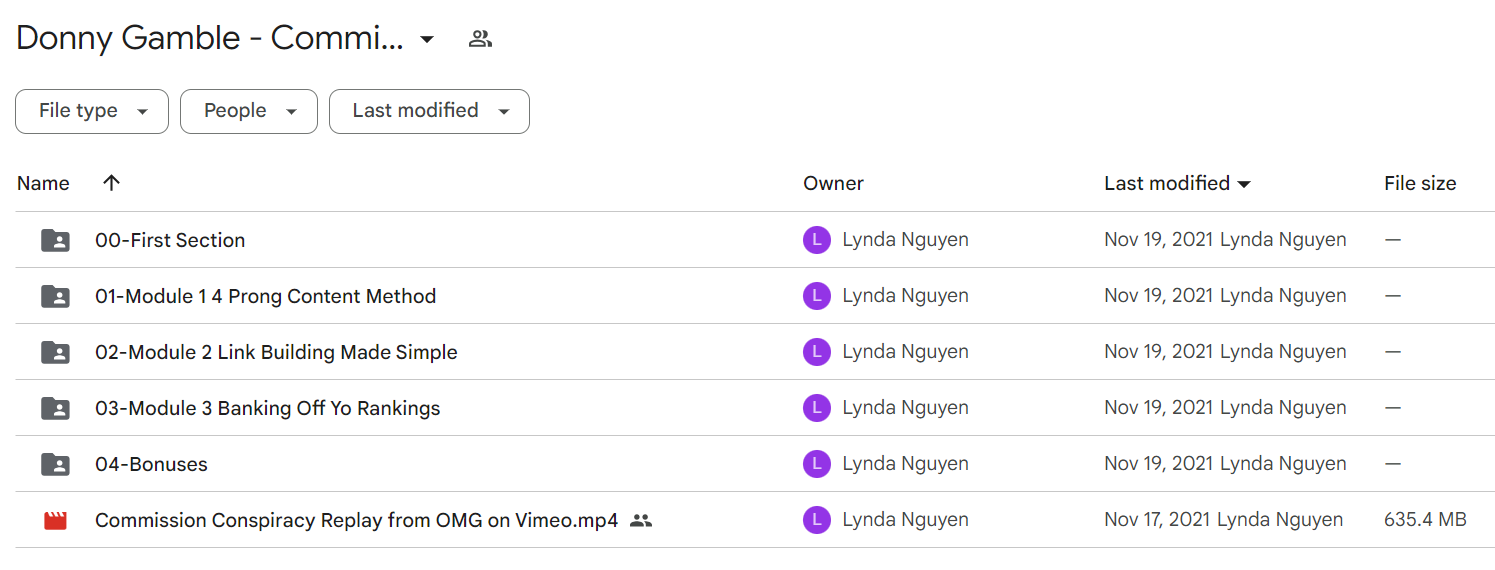Click the folder icon beside 01-Module 1
Viewport: 1495px width, 570px height.
[x=55, y=296]
